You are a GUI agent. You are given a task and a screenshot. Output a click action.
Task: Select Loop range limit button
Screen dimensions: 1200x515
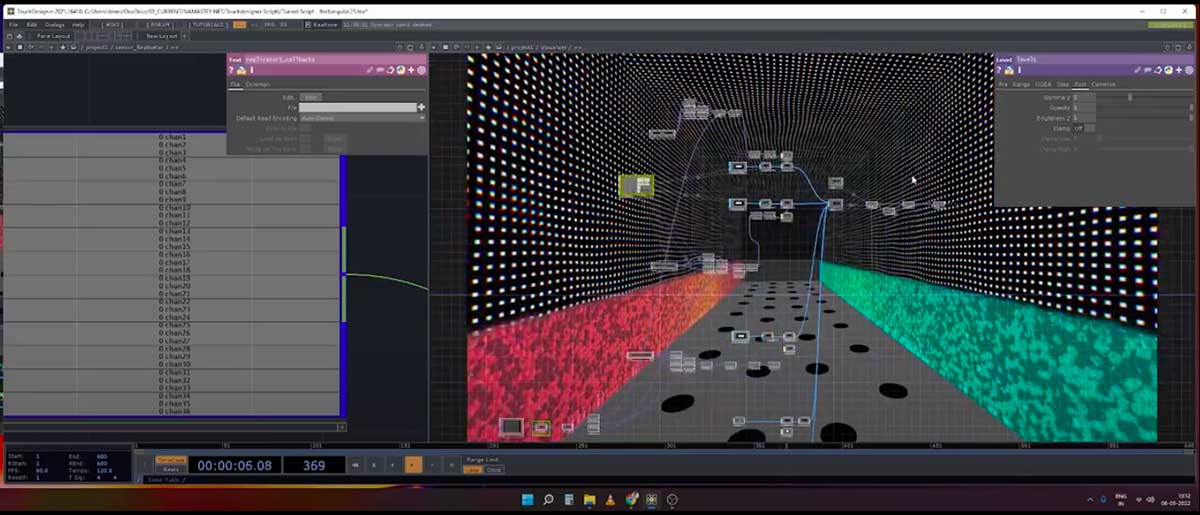coord(473,469)
